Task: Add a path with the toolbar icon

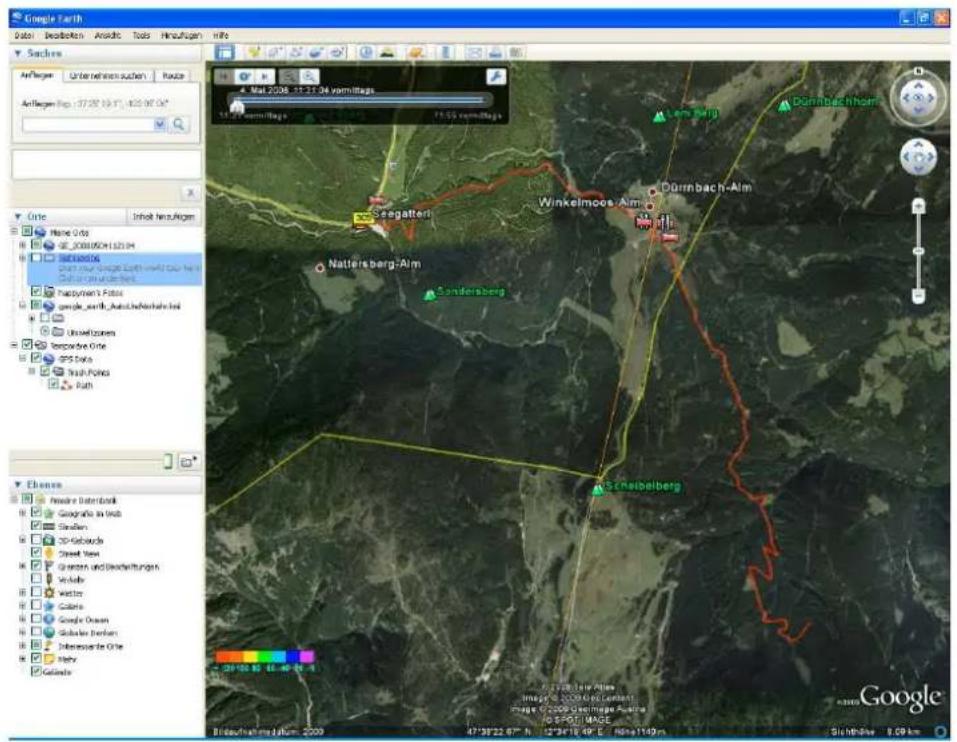Action: pos(296,52)
